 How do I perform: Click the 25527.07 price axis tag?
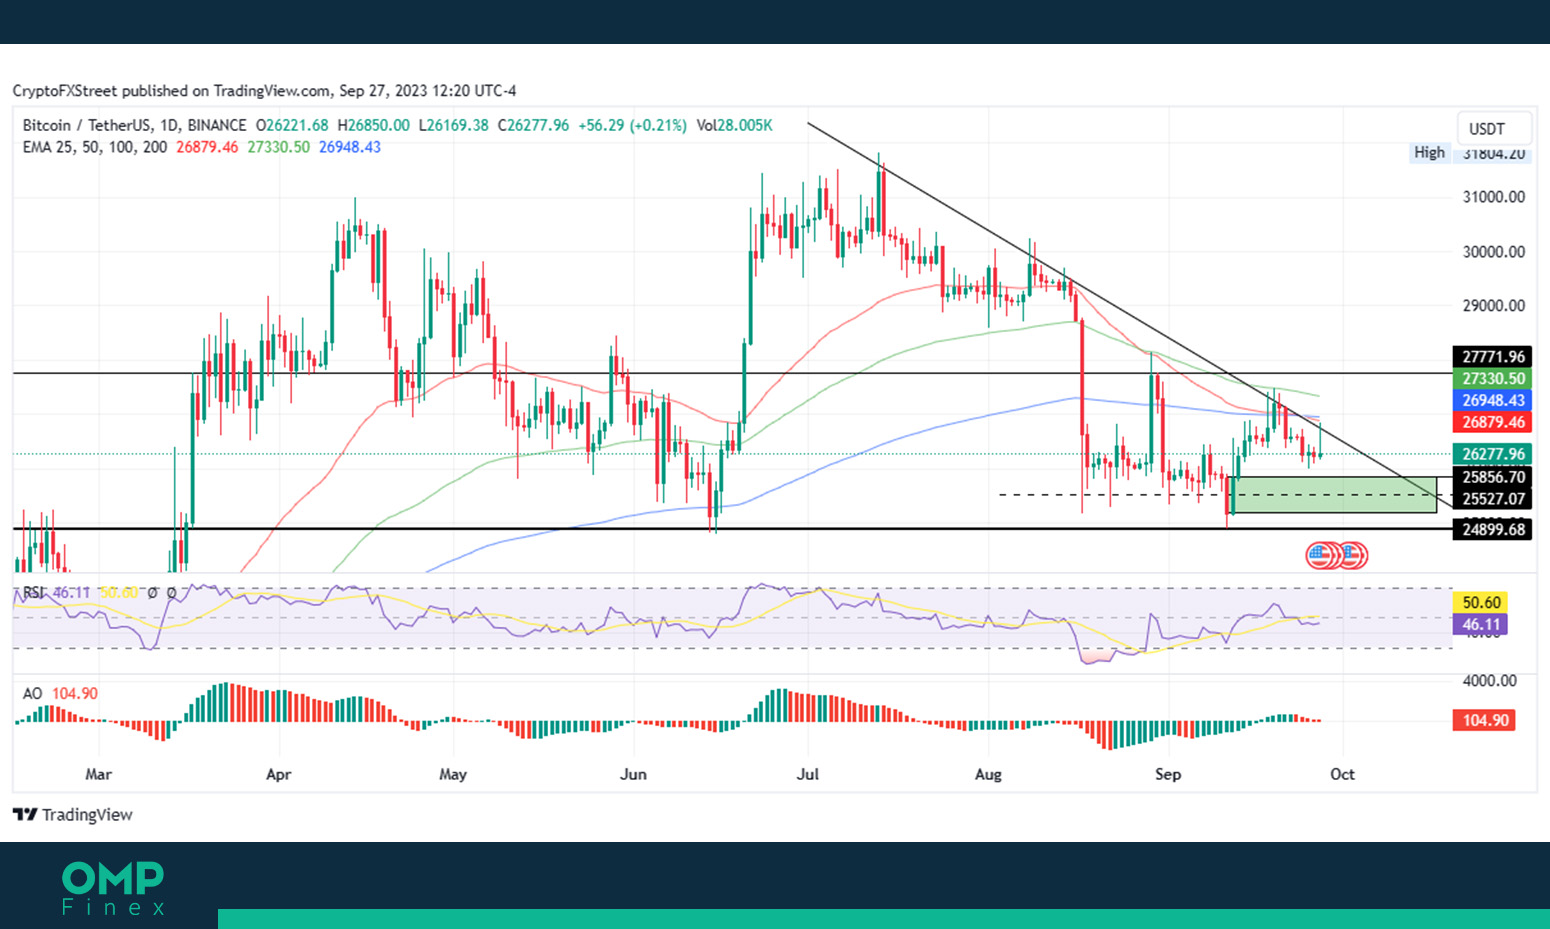click(1492, 499)
